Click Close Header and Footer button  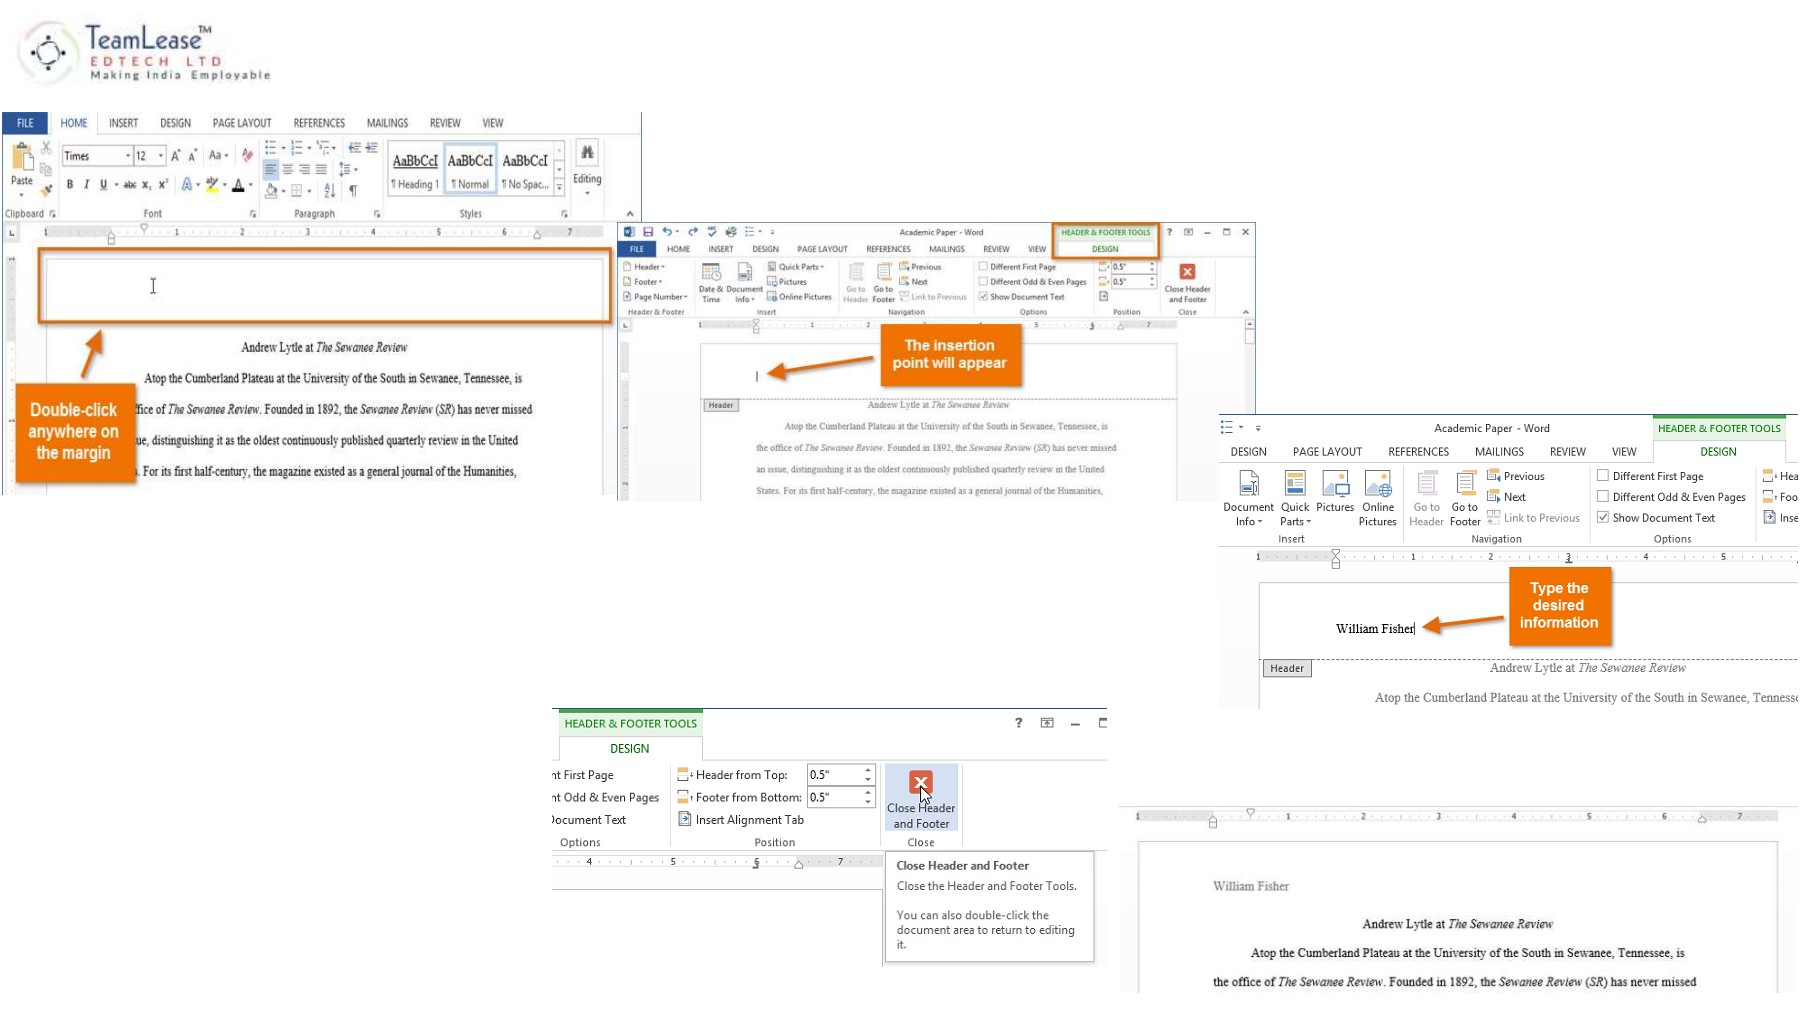coord(920,797)
